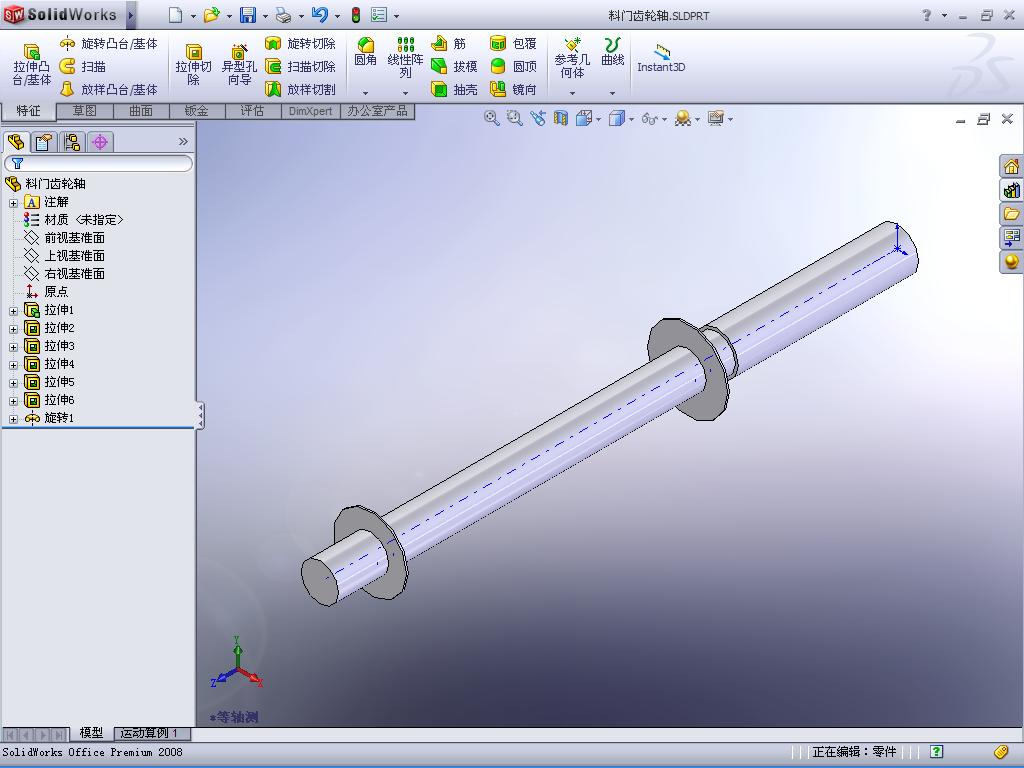Screen dimensions: 1024x768
Task: Switch to the Motion Study 1 (运动算例 1) tab
Action: click(x=152, y=733)
